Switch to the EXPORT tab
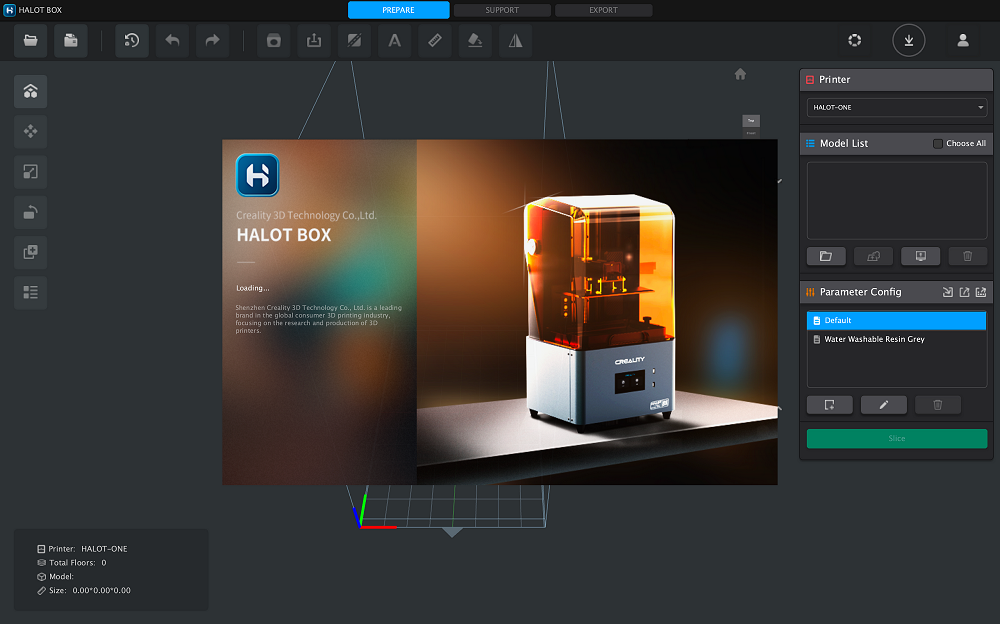The image size is (1000, 624). click(x=603, y=10)
